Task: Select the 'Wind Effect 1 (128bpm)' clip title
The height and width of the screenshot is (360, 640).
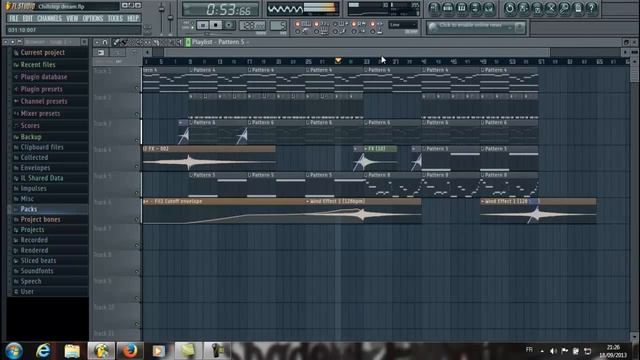Action: [338, 201]
